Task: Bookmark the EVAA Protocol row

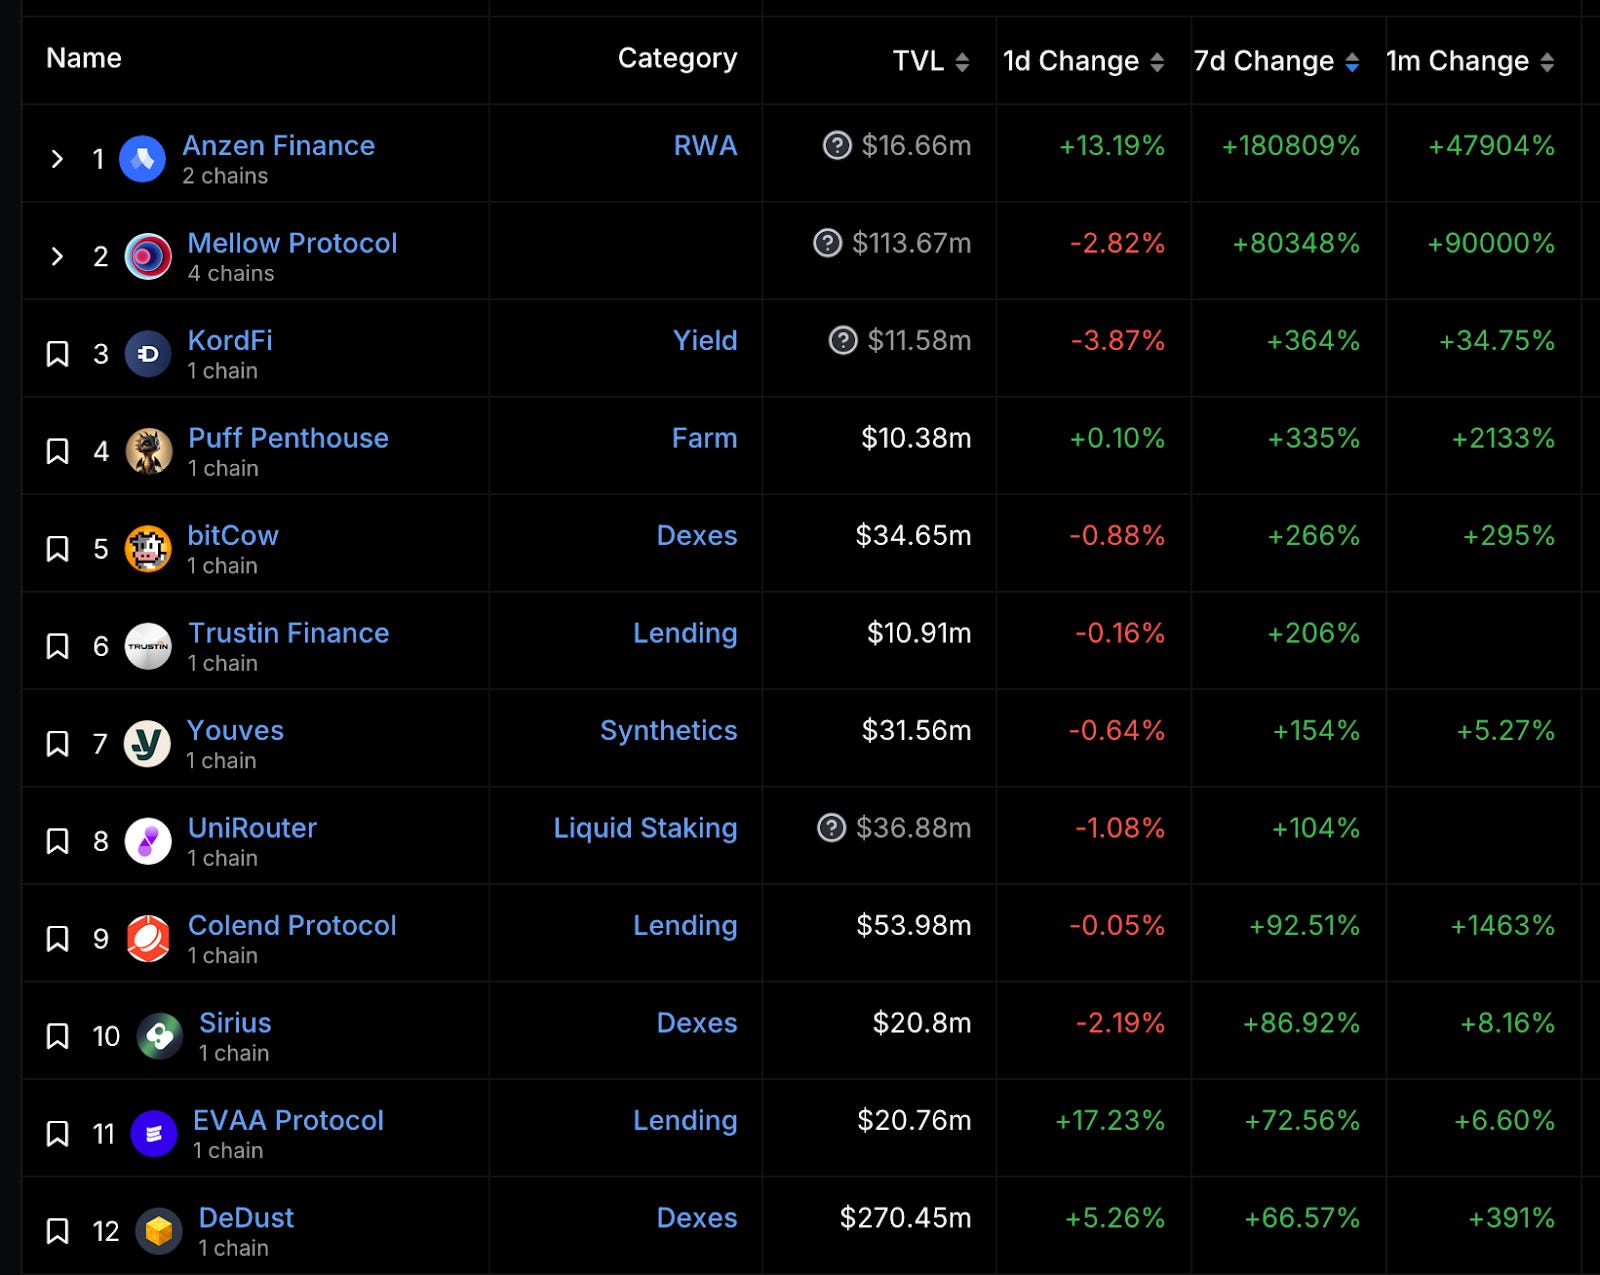Action: [58, 1134]
